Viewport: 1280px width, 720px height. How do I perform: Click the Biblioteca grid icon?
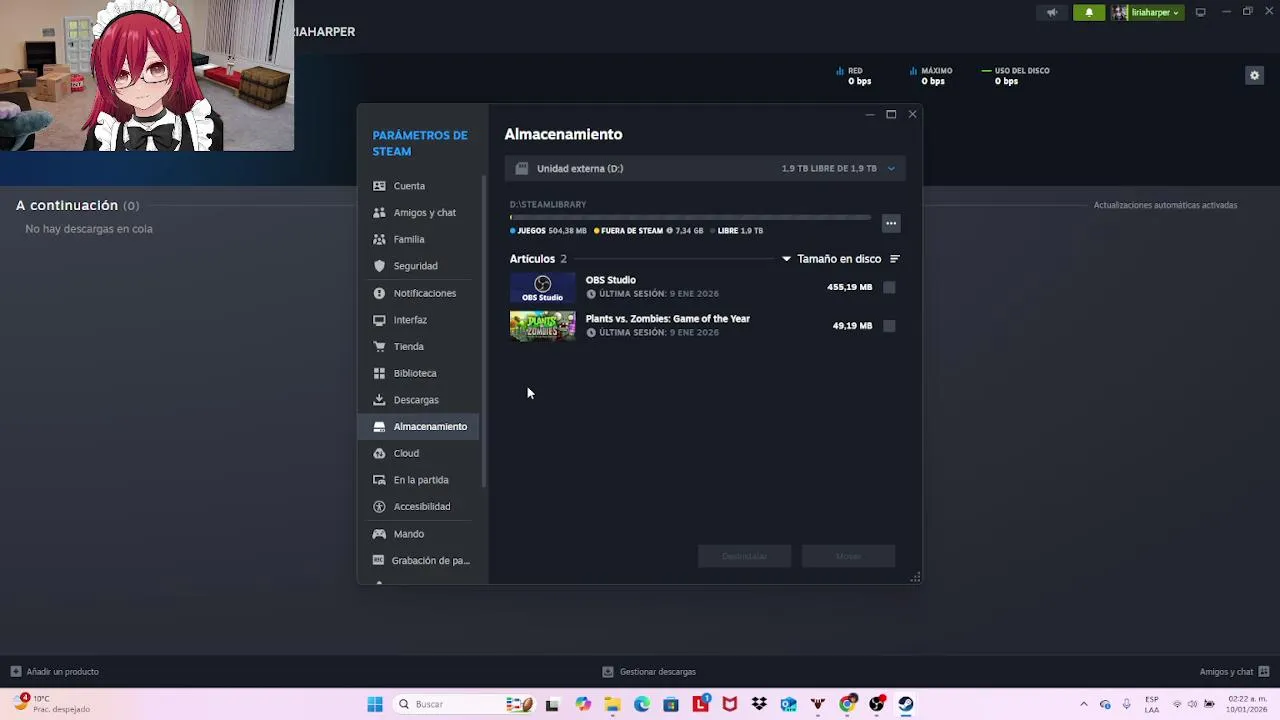[379, 373]
